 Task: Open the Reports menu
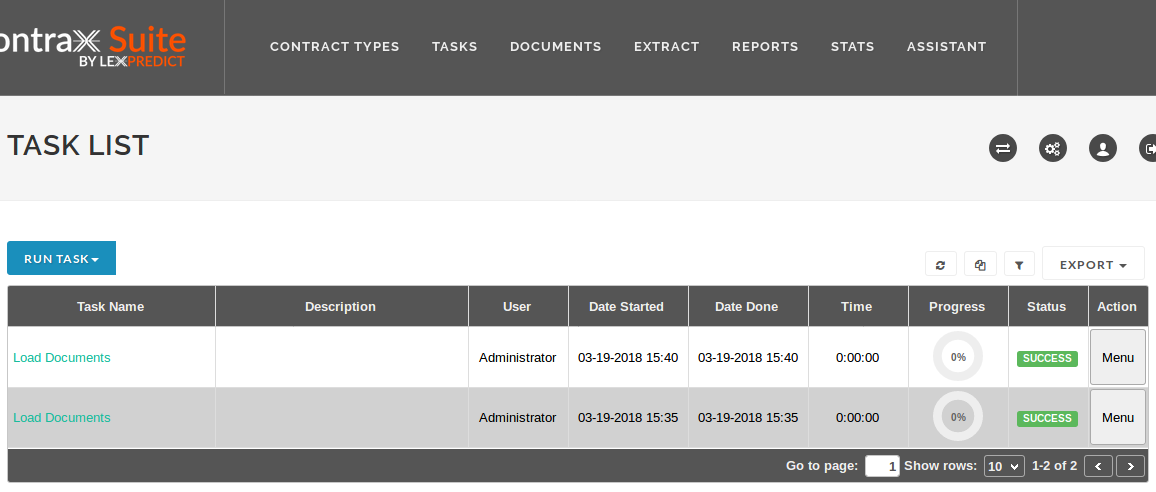point(765,46)
